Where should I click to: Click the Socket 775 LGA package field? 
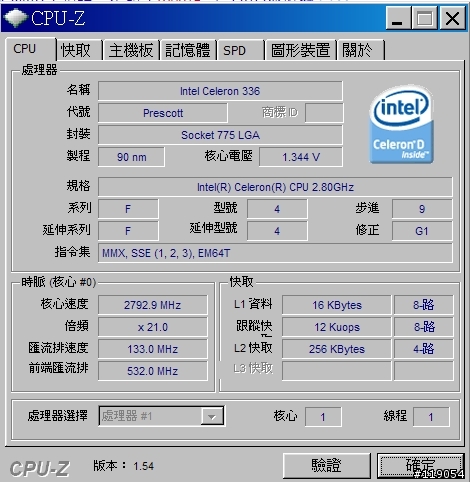click(220, 135)
